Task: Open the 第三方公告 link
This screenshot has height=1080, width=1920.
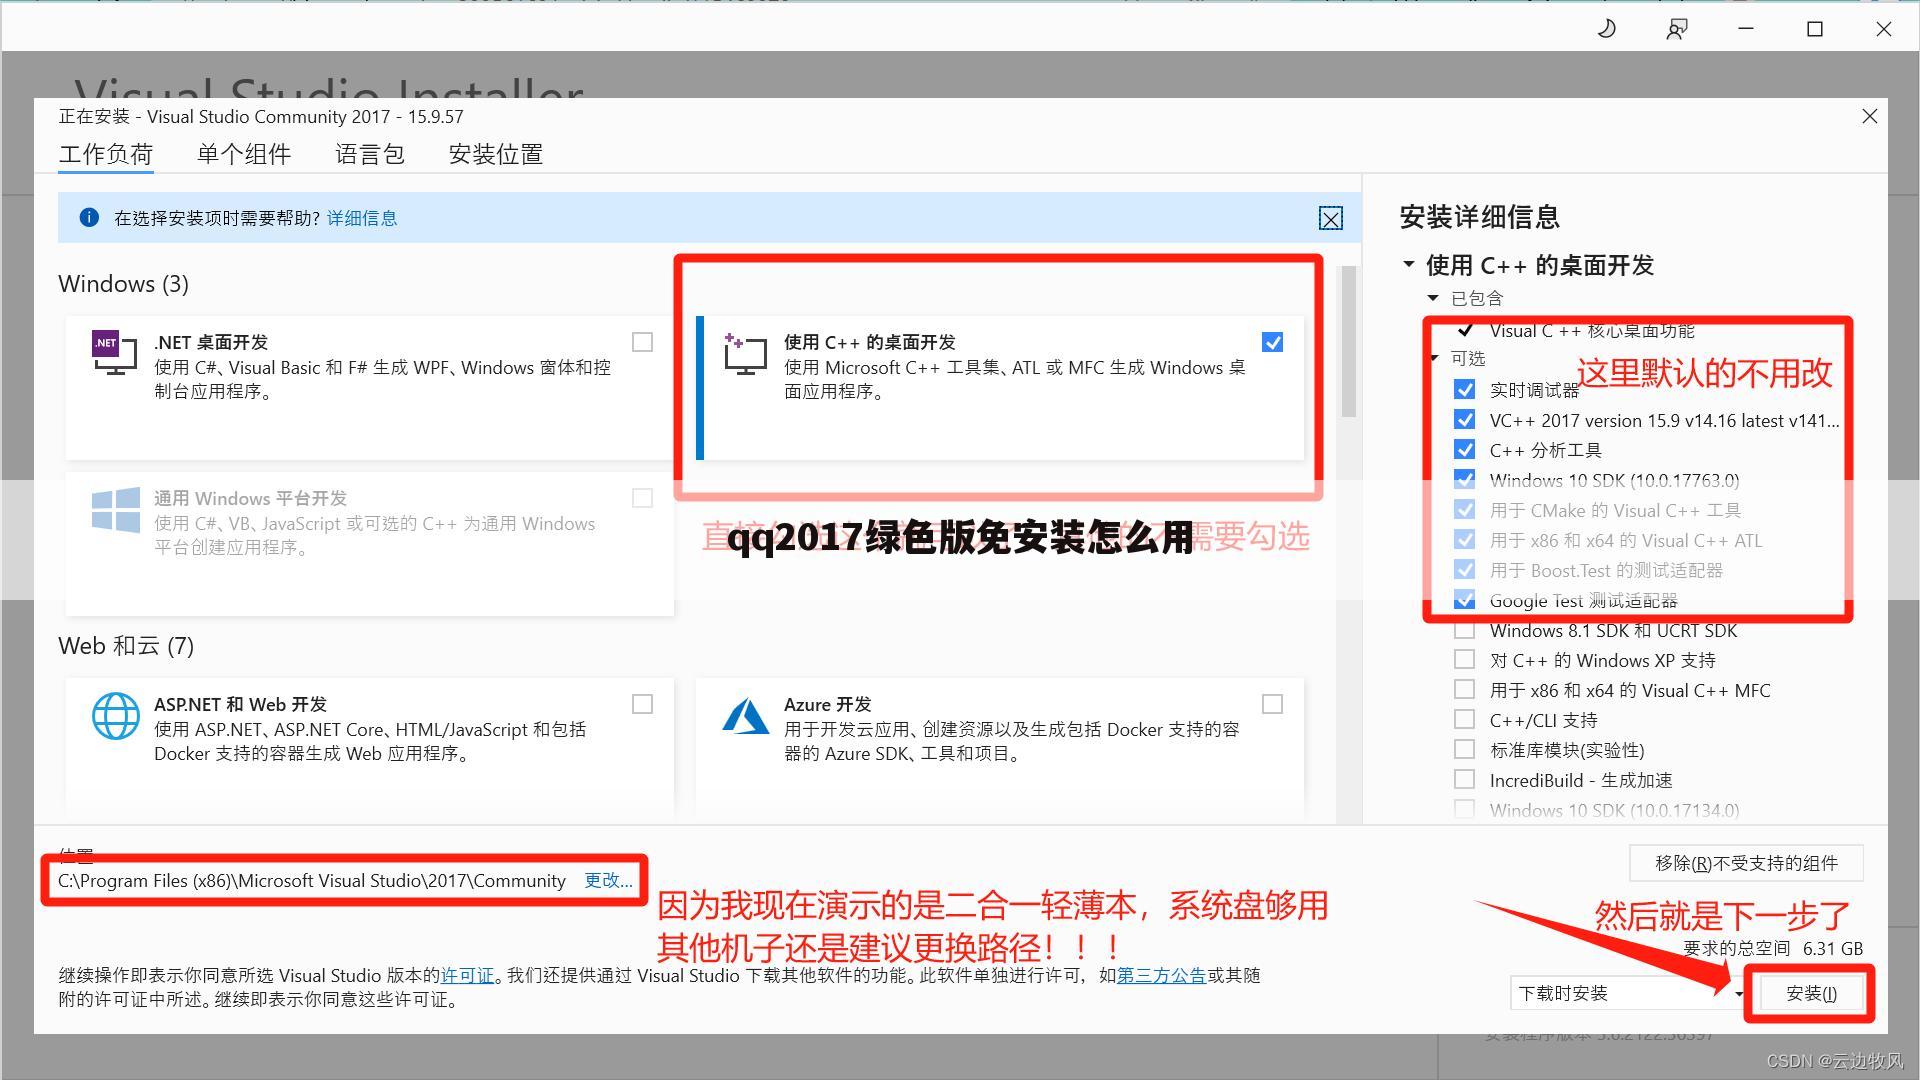Action: click(x=1161, y=975)
